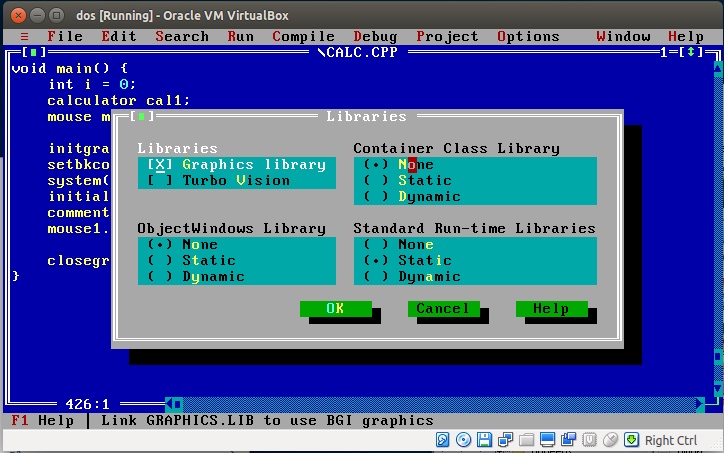Select None under Container Class Library

tap(398, 164)
